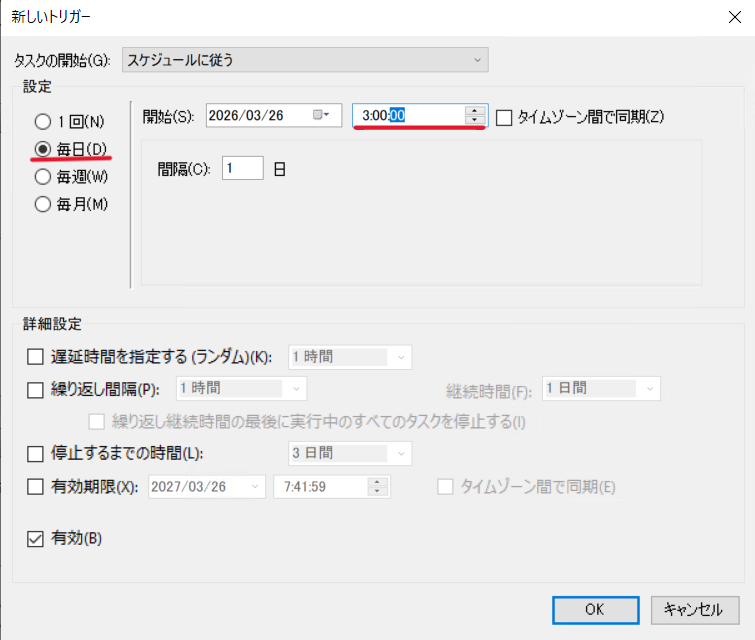Select the 毎日 radio button
Screen dimensions: 755x640
click(x=42, y=149)
